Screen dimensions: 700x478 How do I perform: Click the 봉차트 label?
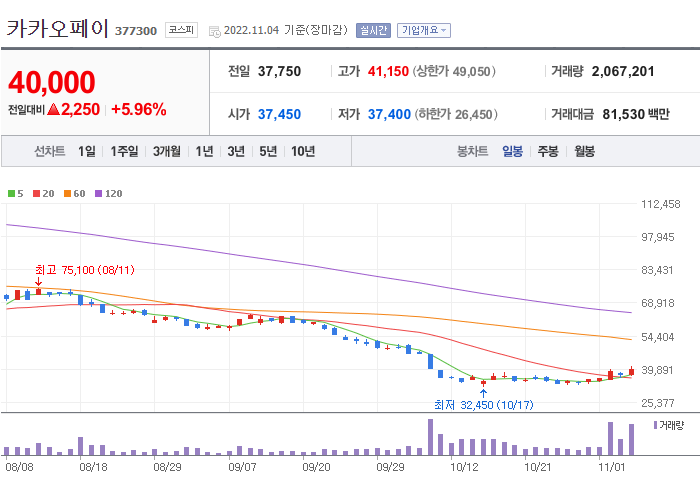tap(472, 151)
